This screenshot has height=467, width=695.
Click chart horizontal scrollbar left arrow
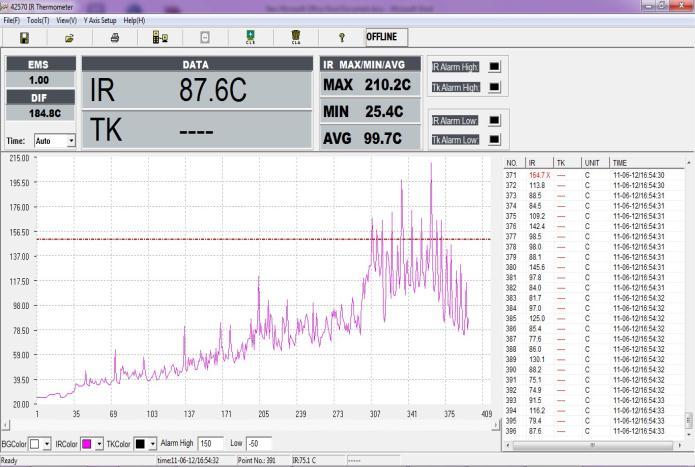point(5,425)
